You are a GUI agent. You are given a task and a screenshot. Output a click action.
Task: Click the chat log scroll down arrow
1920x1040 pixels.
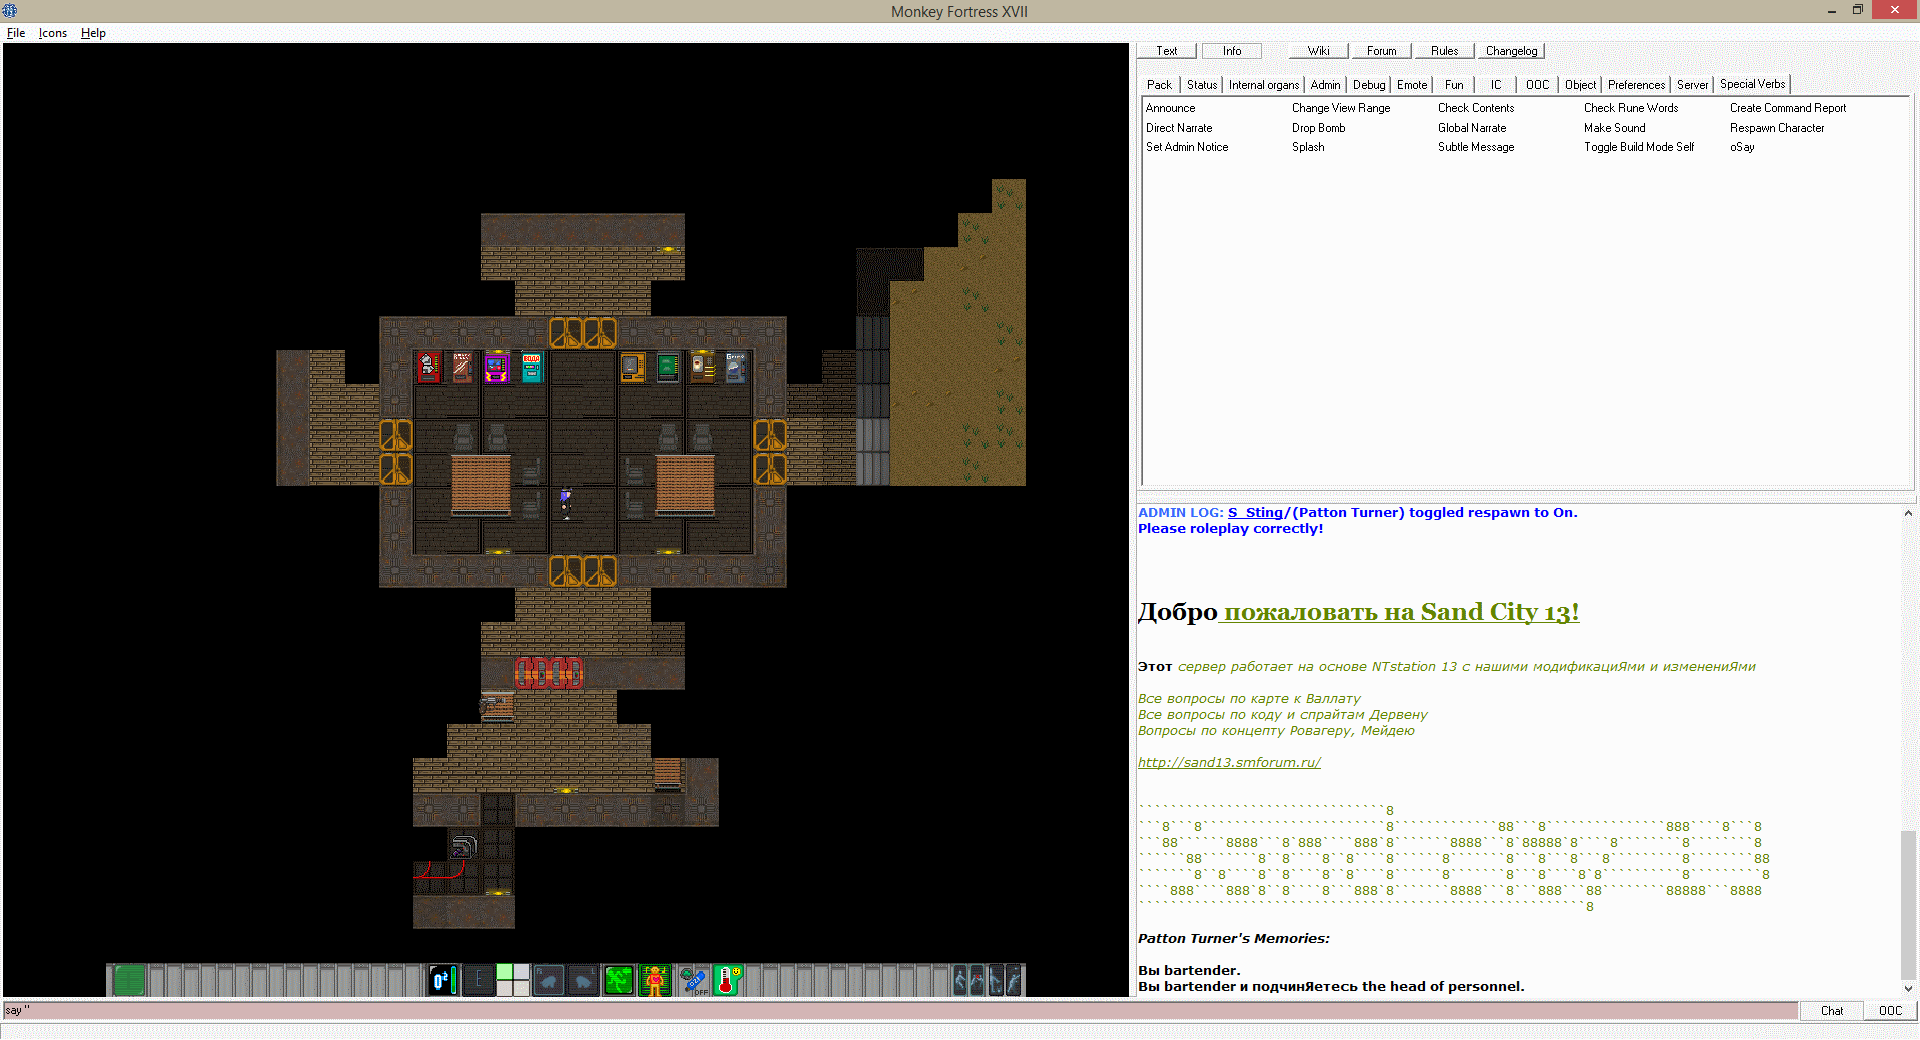pyautogui.click(x=1908, y=988)
